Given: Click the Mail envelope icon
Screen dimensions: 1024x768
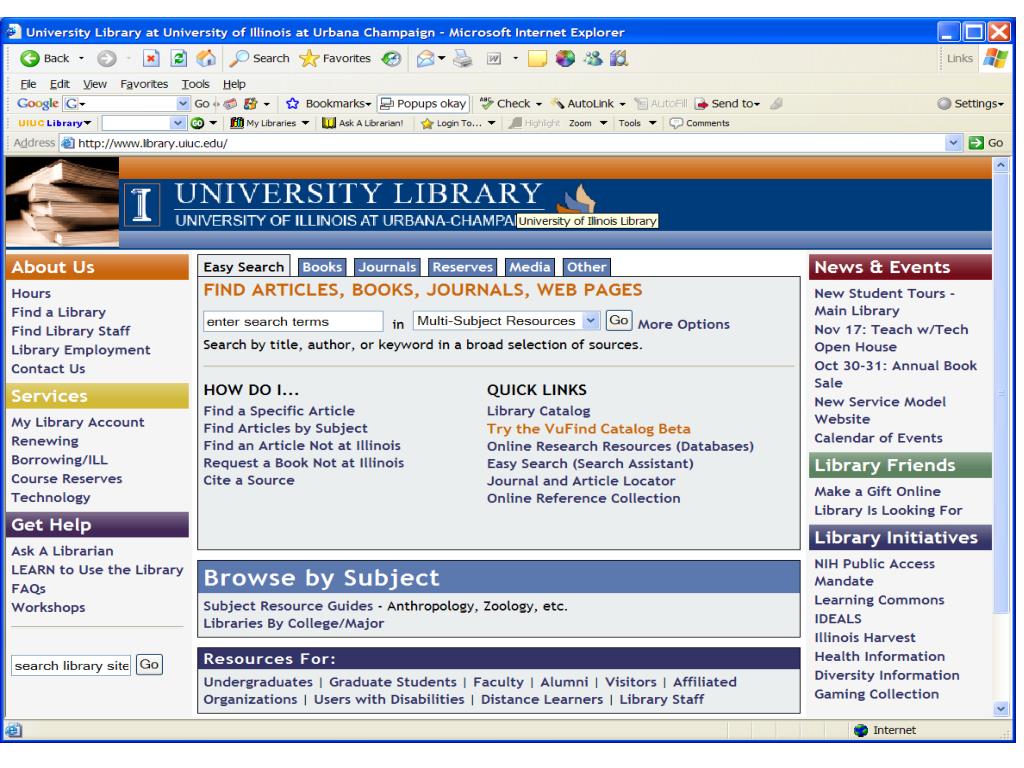Looking at the screenshot, I should click(x=426, y=59).
